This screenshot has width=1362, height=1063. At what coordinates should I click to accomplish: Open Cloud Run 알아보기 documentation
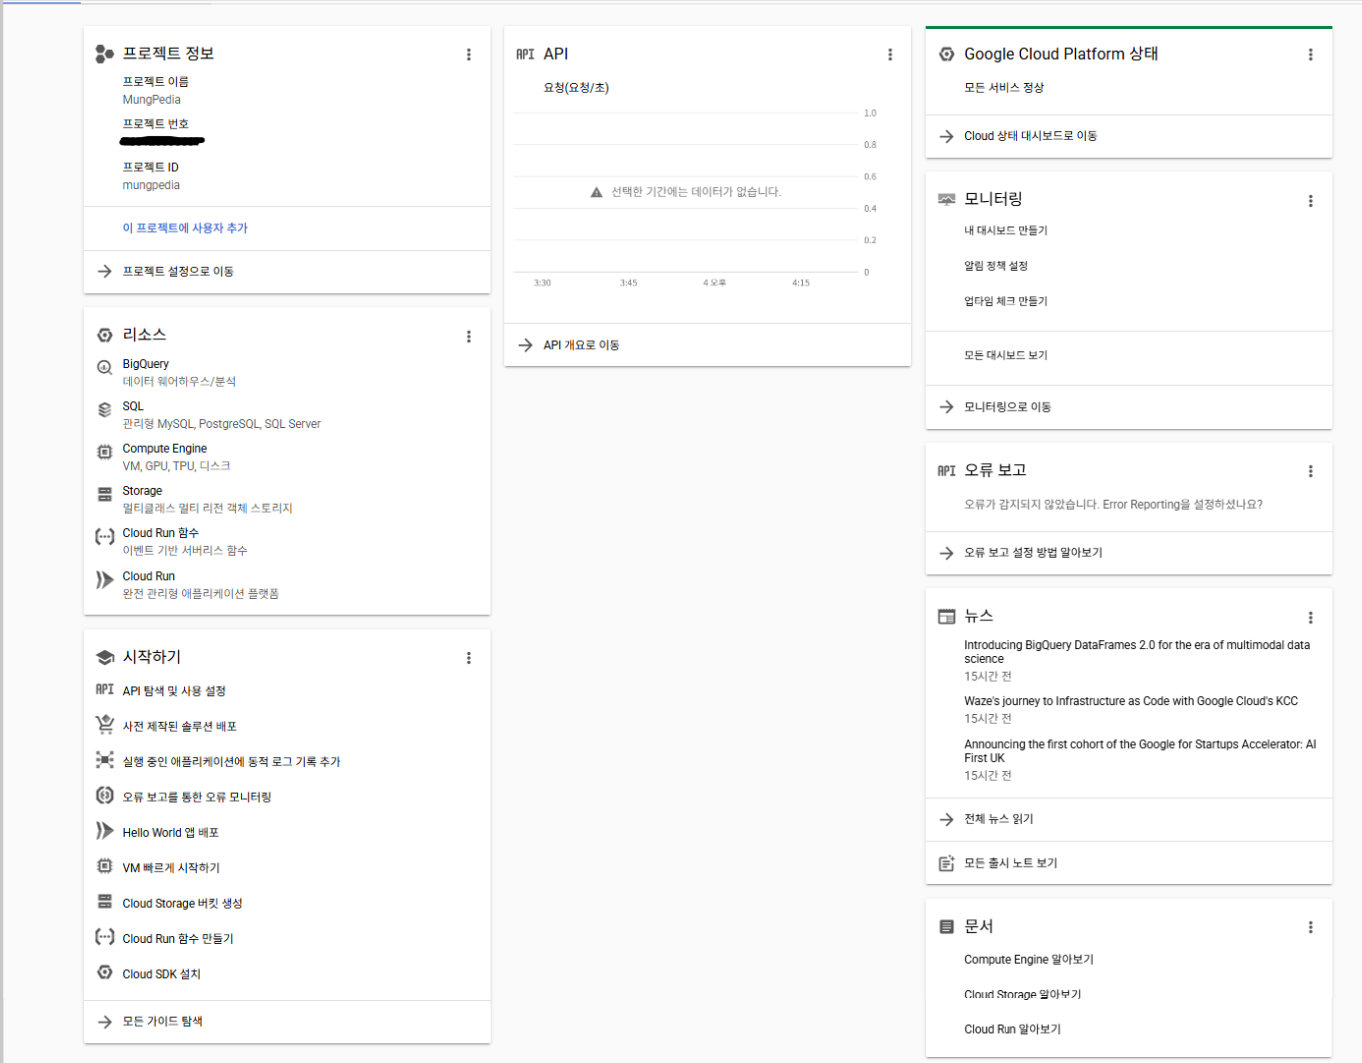click(x=1013, y=1029)
